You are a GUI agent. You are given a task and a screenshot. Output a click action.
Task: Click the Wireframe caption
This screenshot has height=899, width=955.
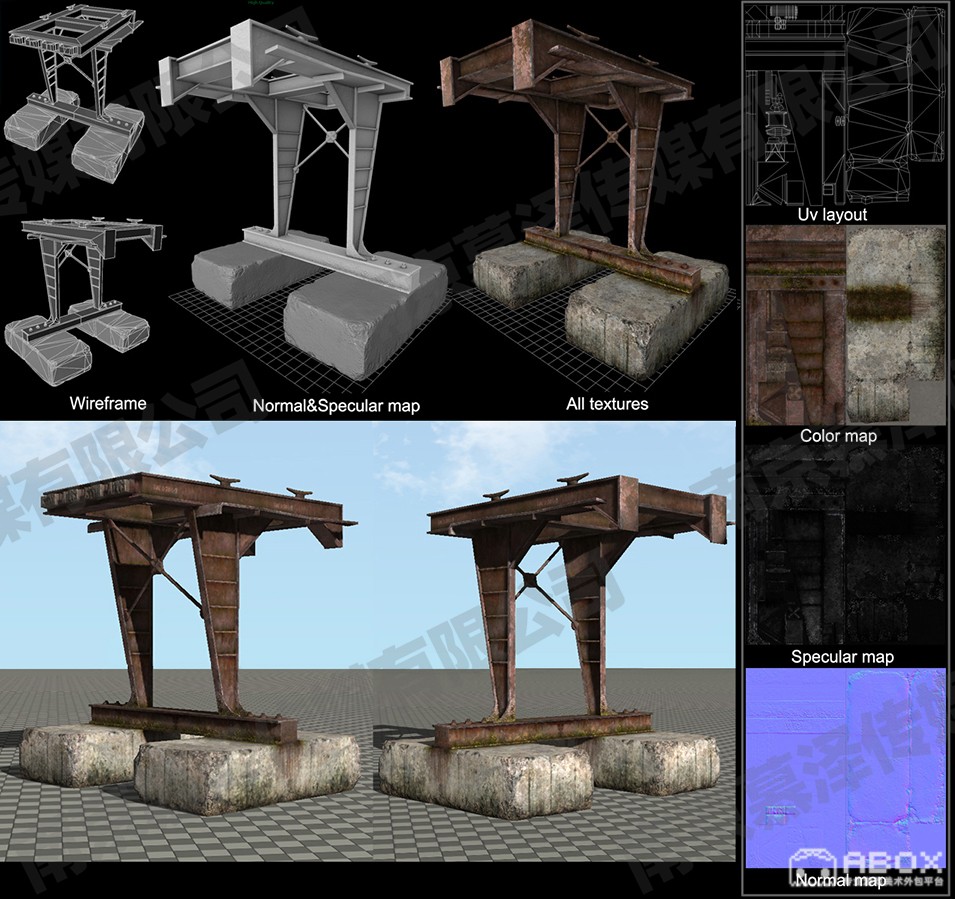pos(108,404)
